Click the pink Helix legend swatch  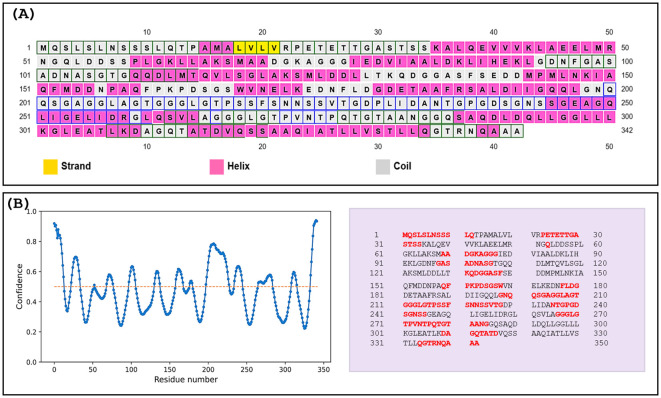tap(217, 167)
